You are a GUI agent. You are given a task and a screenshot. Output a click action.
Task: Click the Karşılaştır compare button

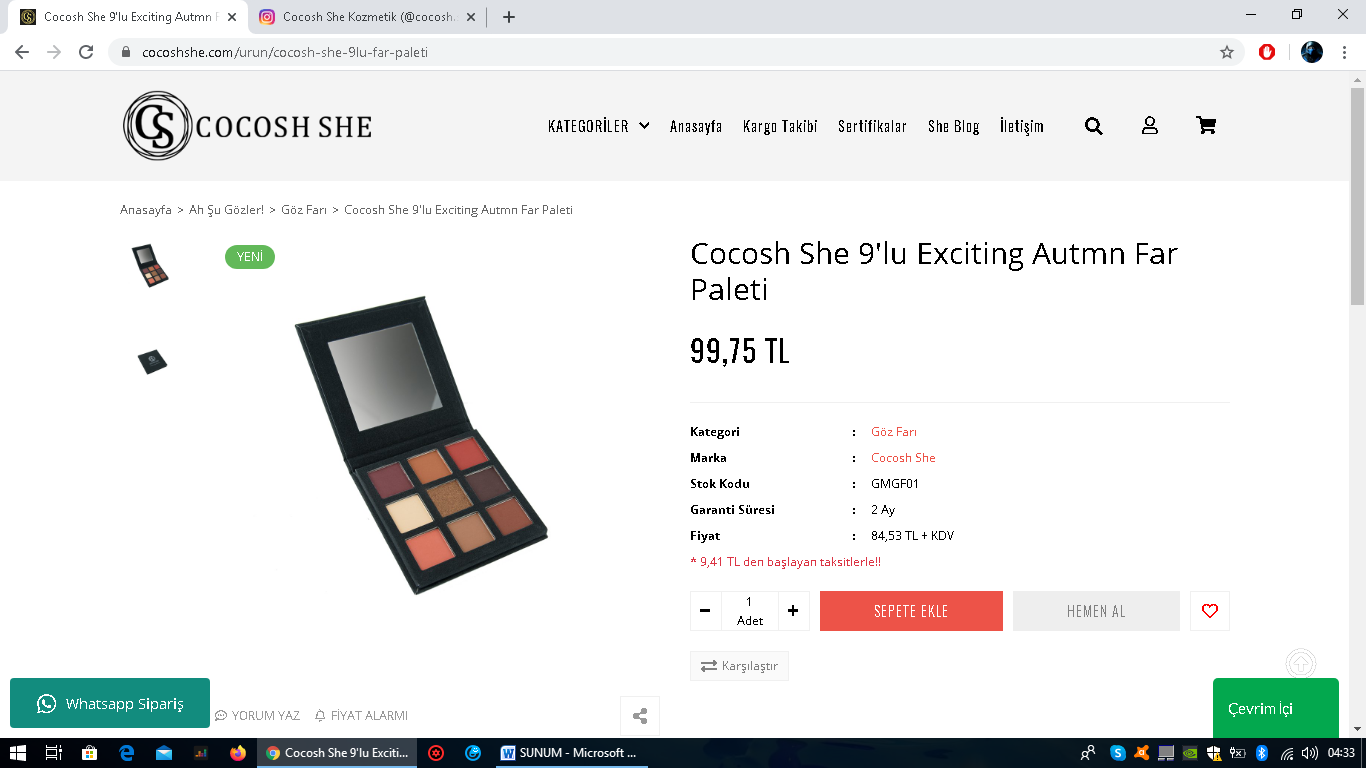739,666
